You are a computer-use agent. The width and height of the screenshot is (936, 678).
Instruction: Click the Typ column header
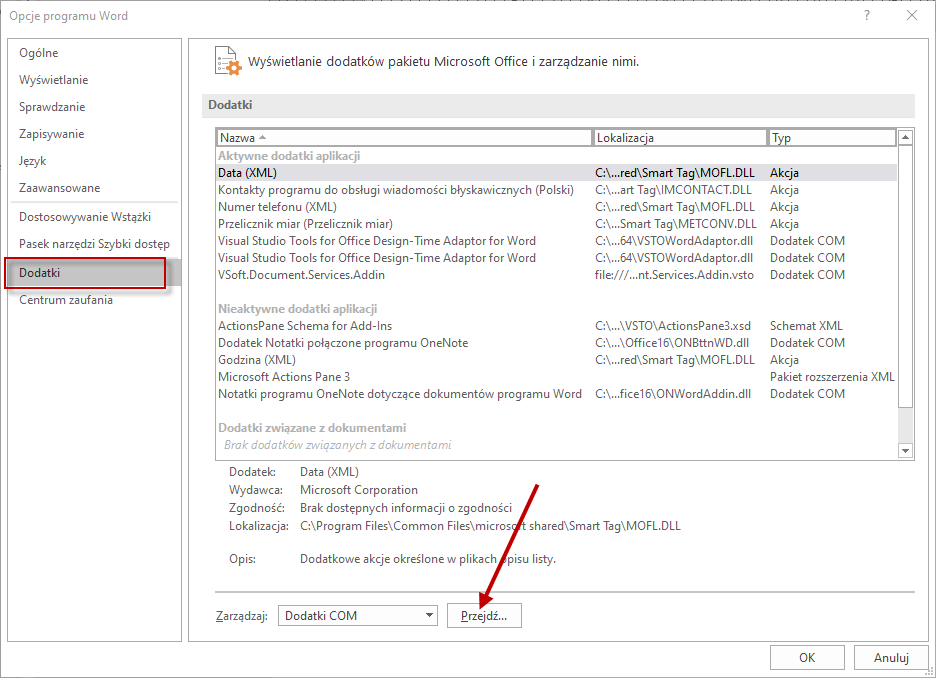[832, 138]
